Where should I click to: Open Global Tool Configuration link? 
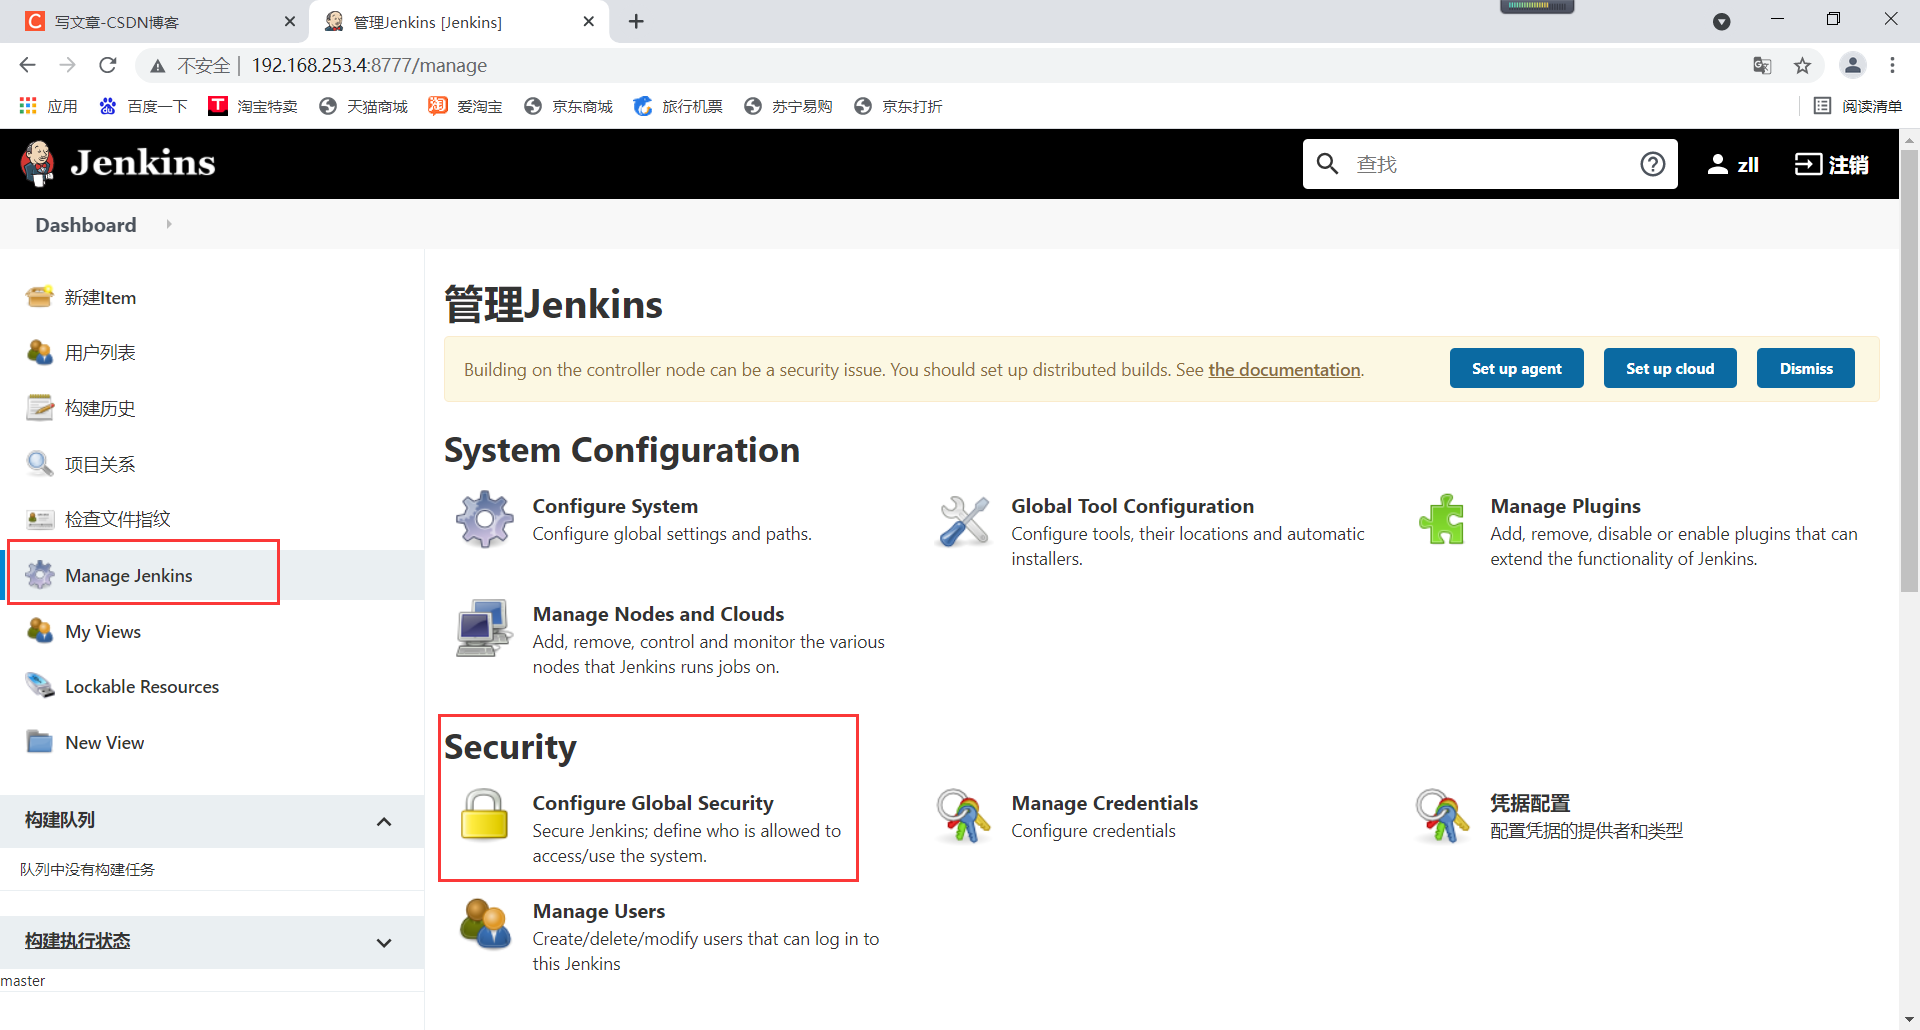pyautogui.click(x=1132, y=506)
